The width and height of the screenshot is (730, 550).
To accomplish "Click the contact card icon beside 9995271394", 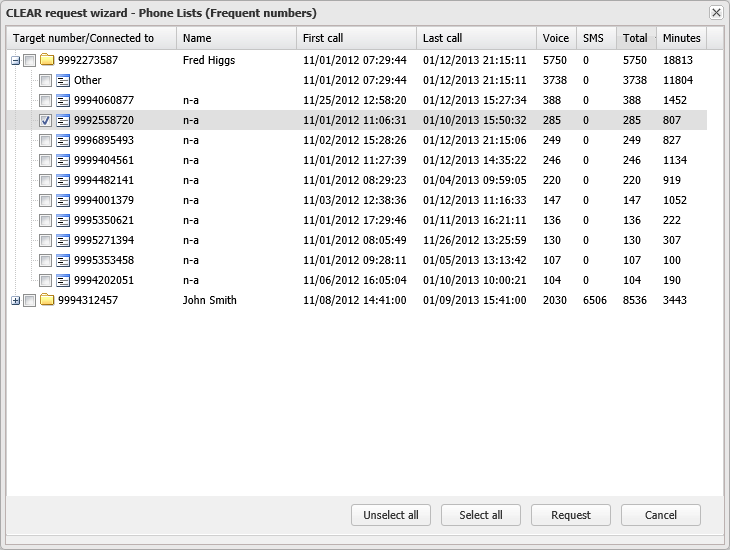I will (63, 240).
